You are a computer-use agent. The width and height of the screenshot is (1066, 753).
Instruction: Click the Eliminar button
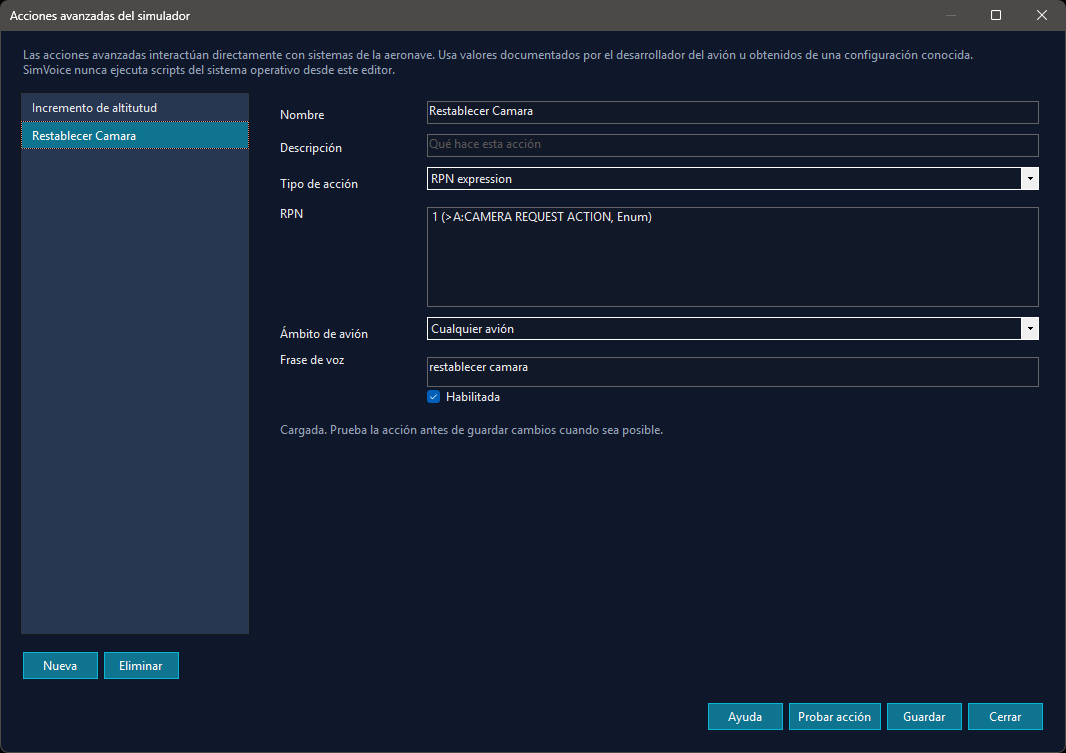(141, 665)
